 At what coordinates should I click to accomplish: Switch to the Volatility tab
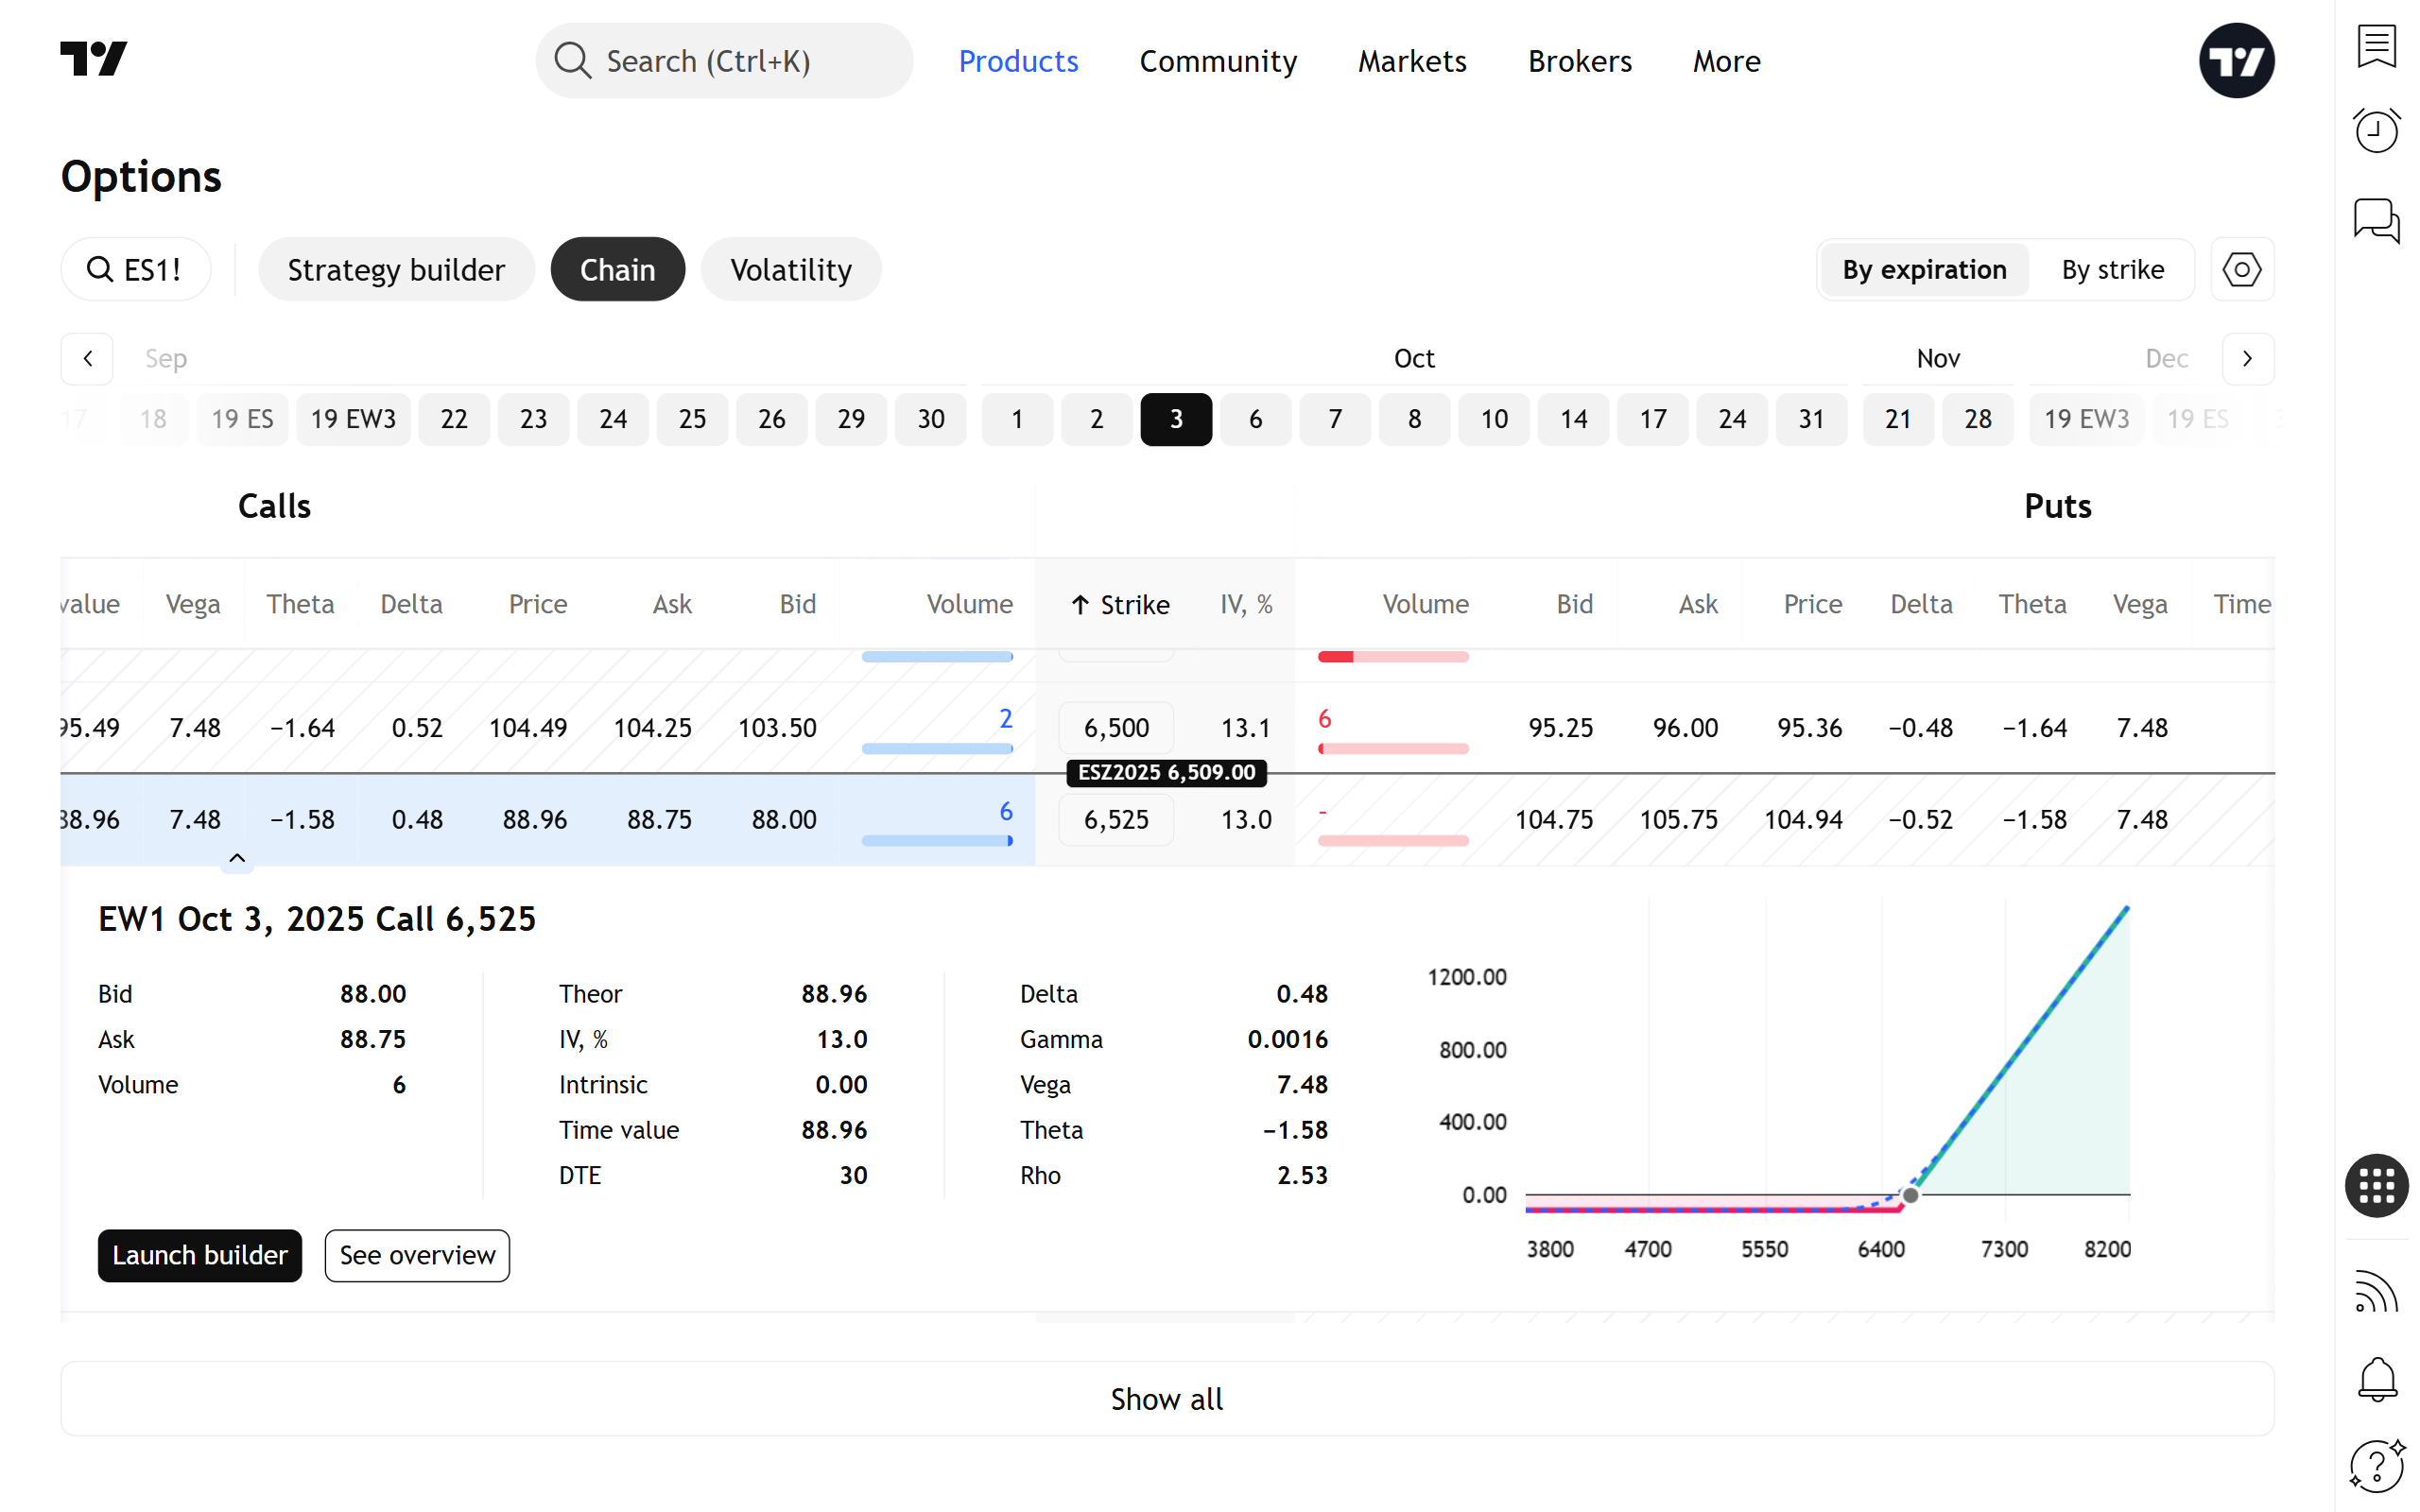[x=790, y=270]
